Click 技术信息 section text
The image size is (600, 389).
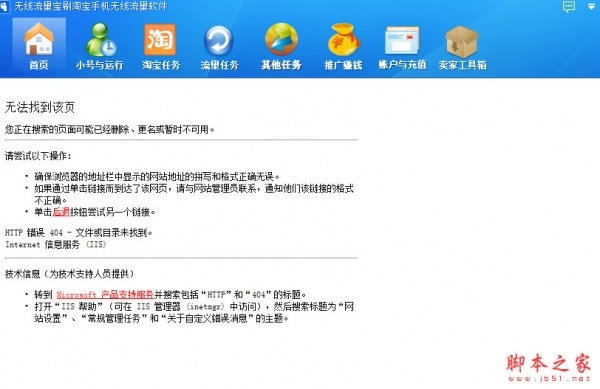tap(69, 274)
